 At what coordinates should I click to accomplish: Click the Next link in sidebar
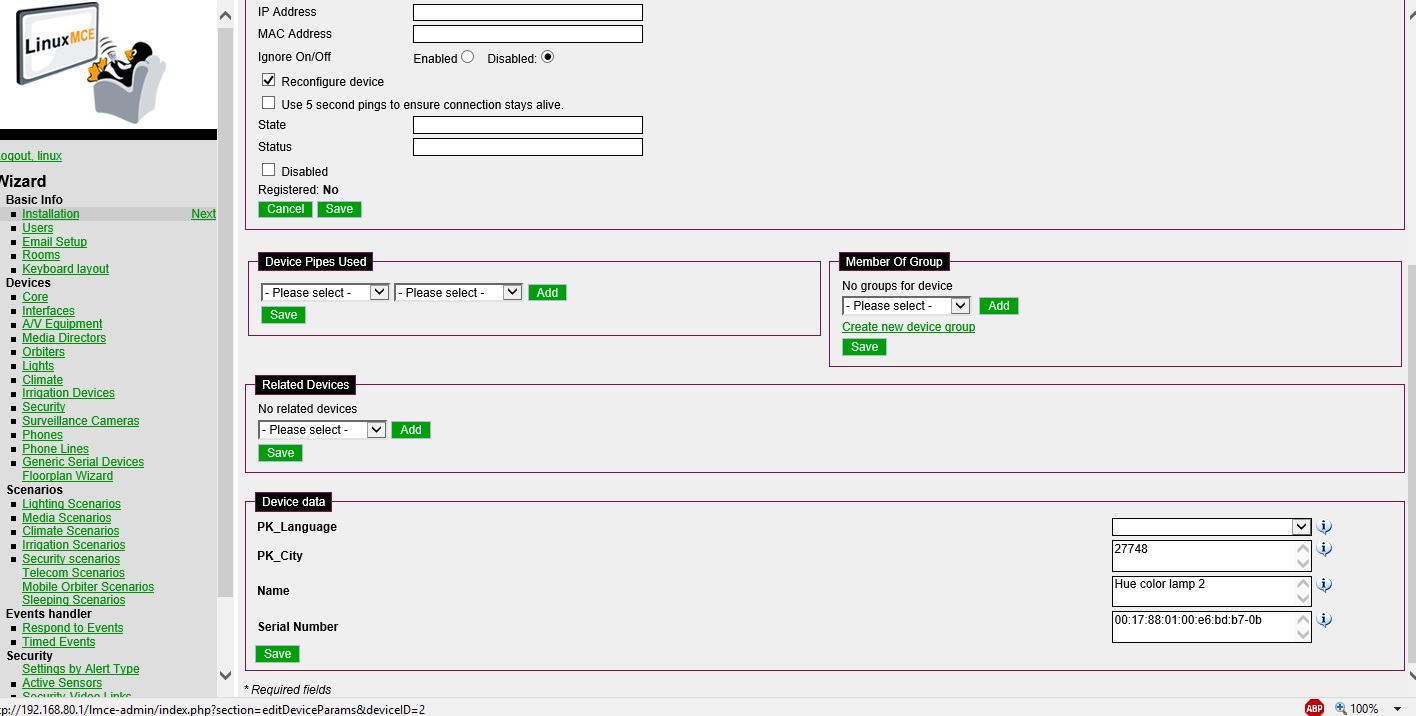[x=203, y=214]
